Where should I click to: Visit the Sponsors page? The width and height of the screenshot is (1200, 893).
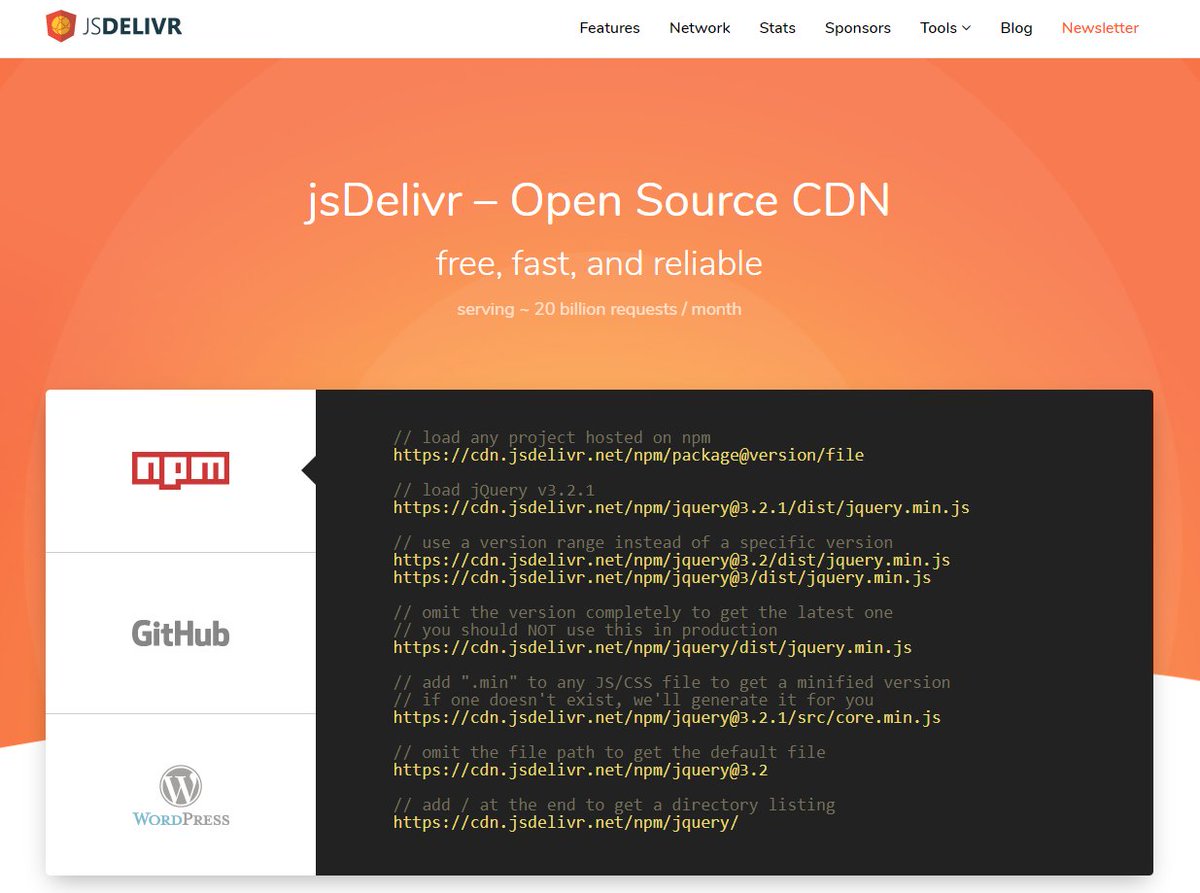click(x=857, y=28)
